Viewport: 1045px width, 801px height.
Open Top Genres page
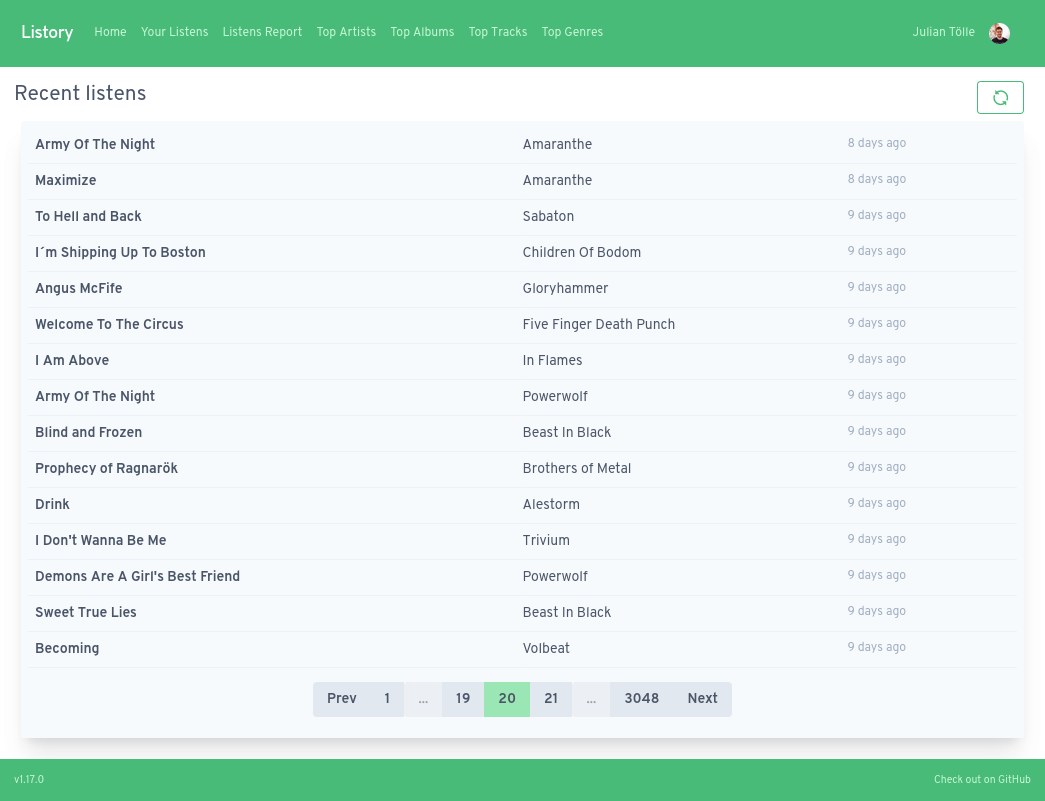point(572,32)
